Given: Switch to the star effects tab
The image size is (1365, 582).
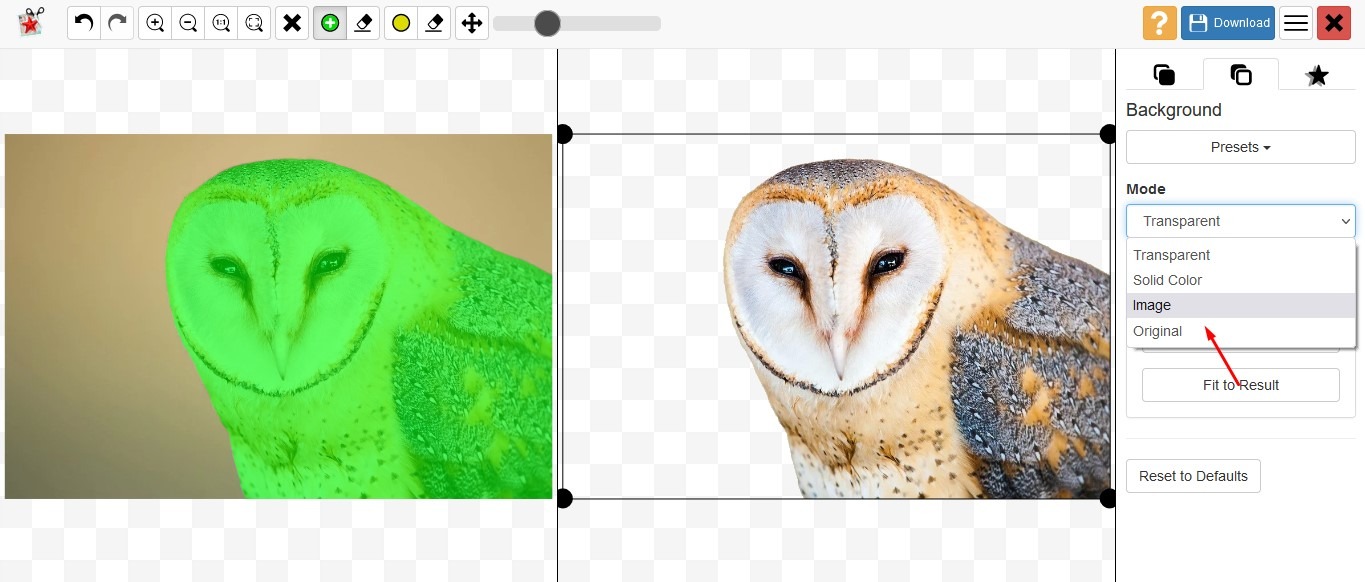Looking at the screenshot, I should (x=1318, y=75).
